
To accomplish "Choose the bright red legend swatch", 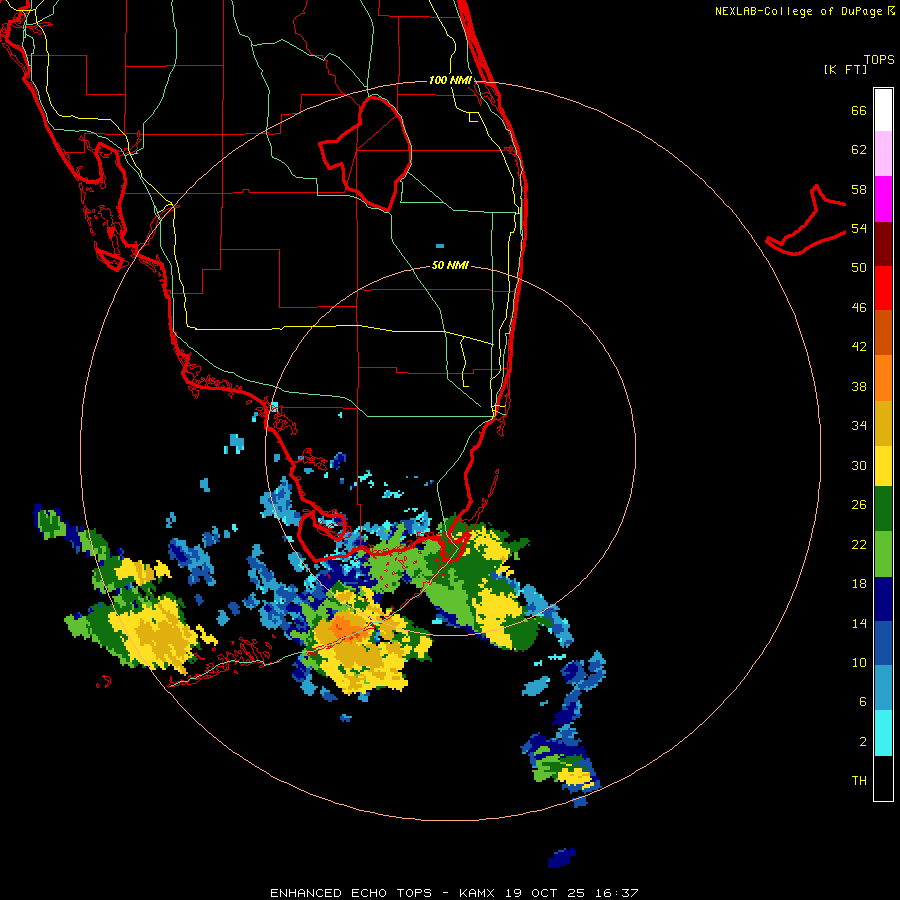I will (883, 288).
